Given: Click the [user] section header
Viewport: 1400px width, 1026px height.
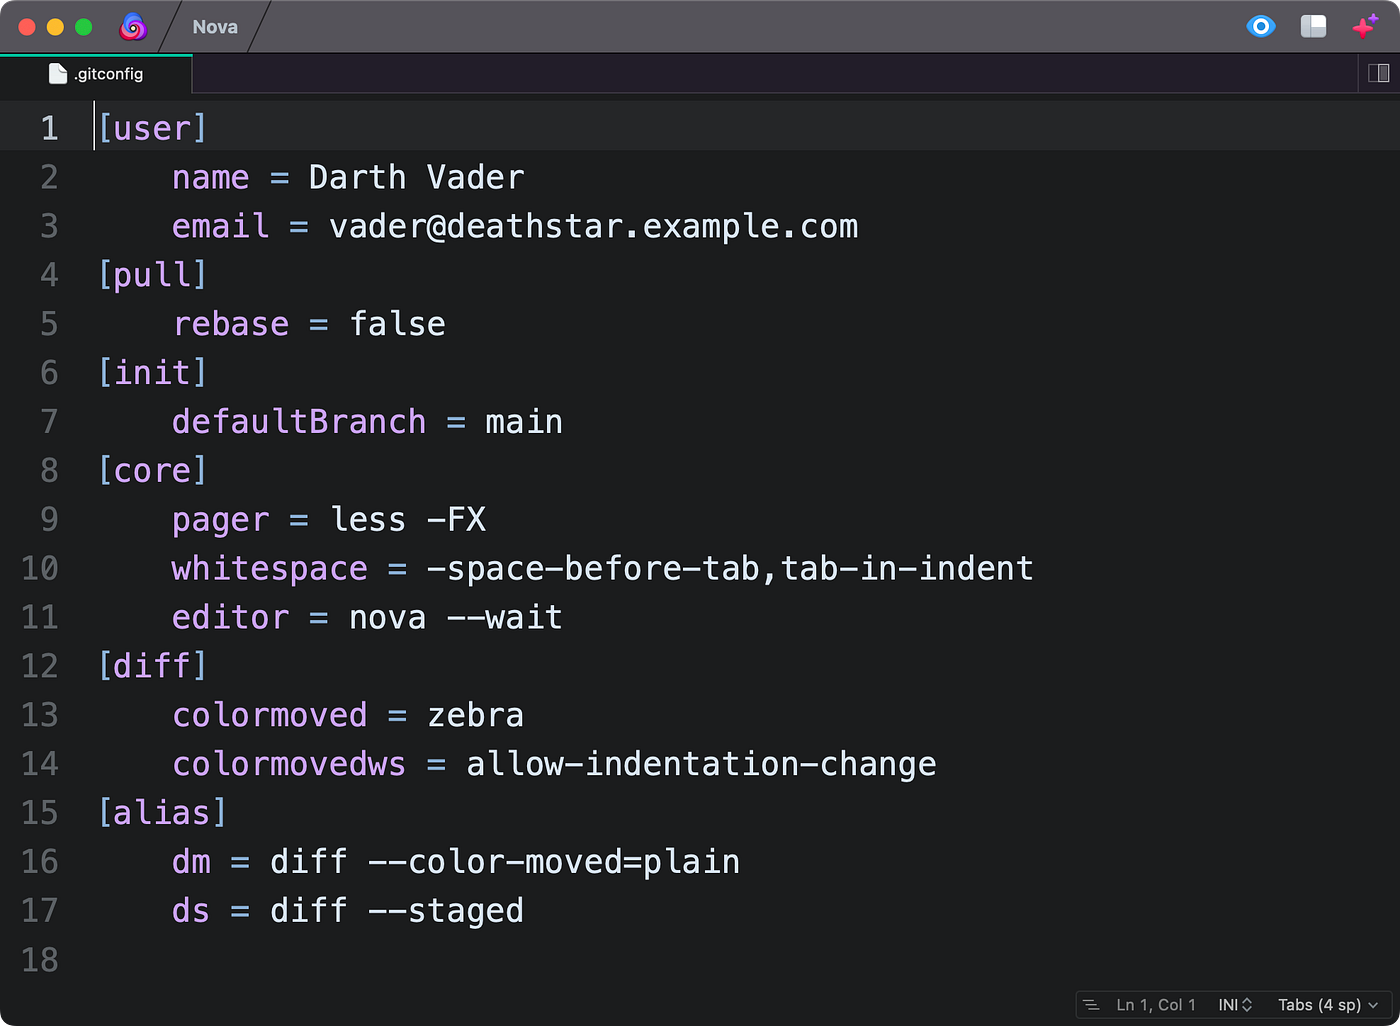Looking at the screenshot, I should [152, 128].
